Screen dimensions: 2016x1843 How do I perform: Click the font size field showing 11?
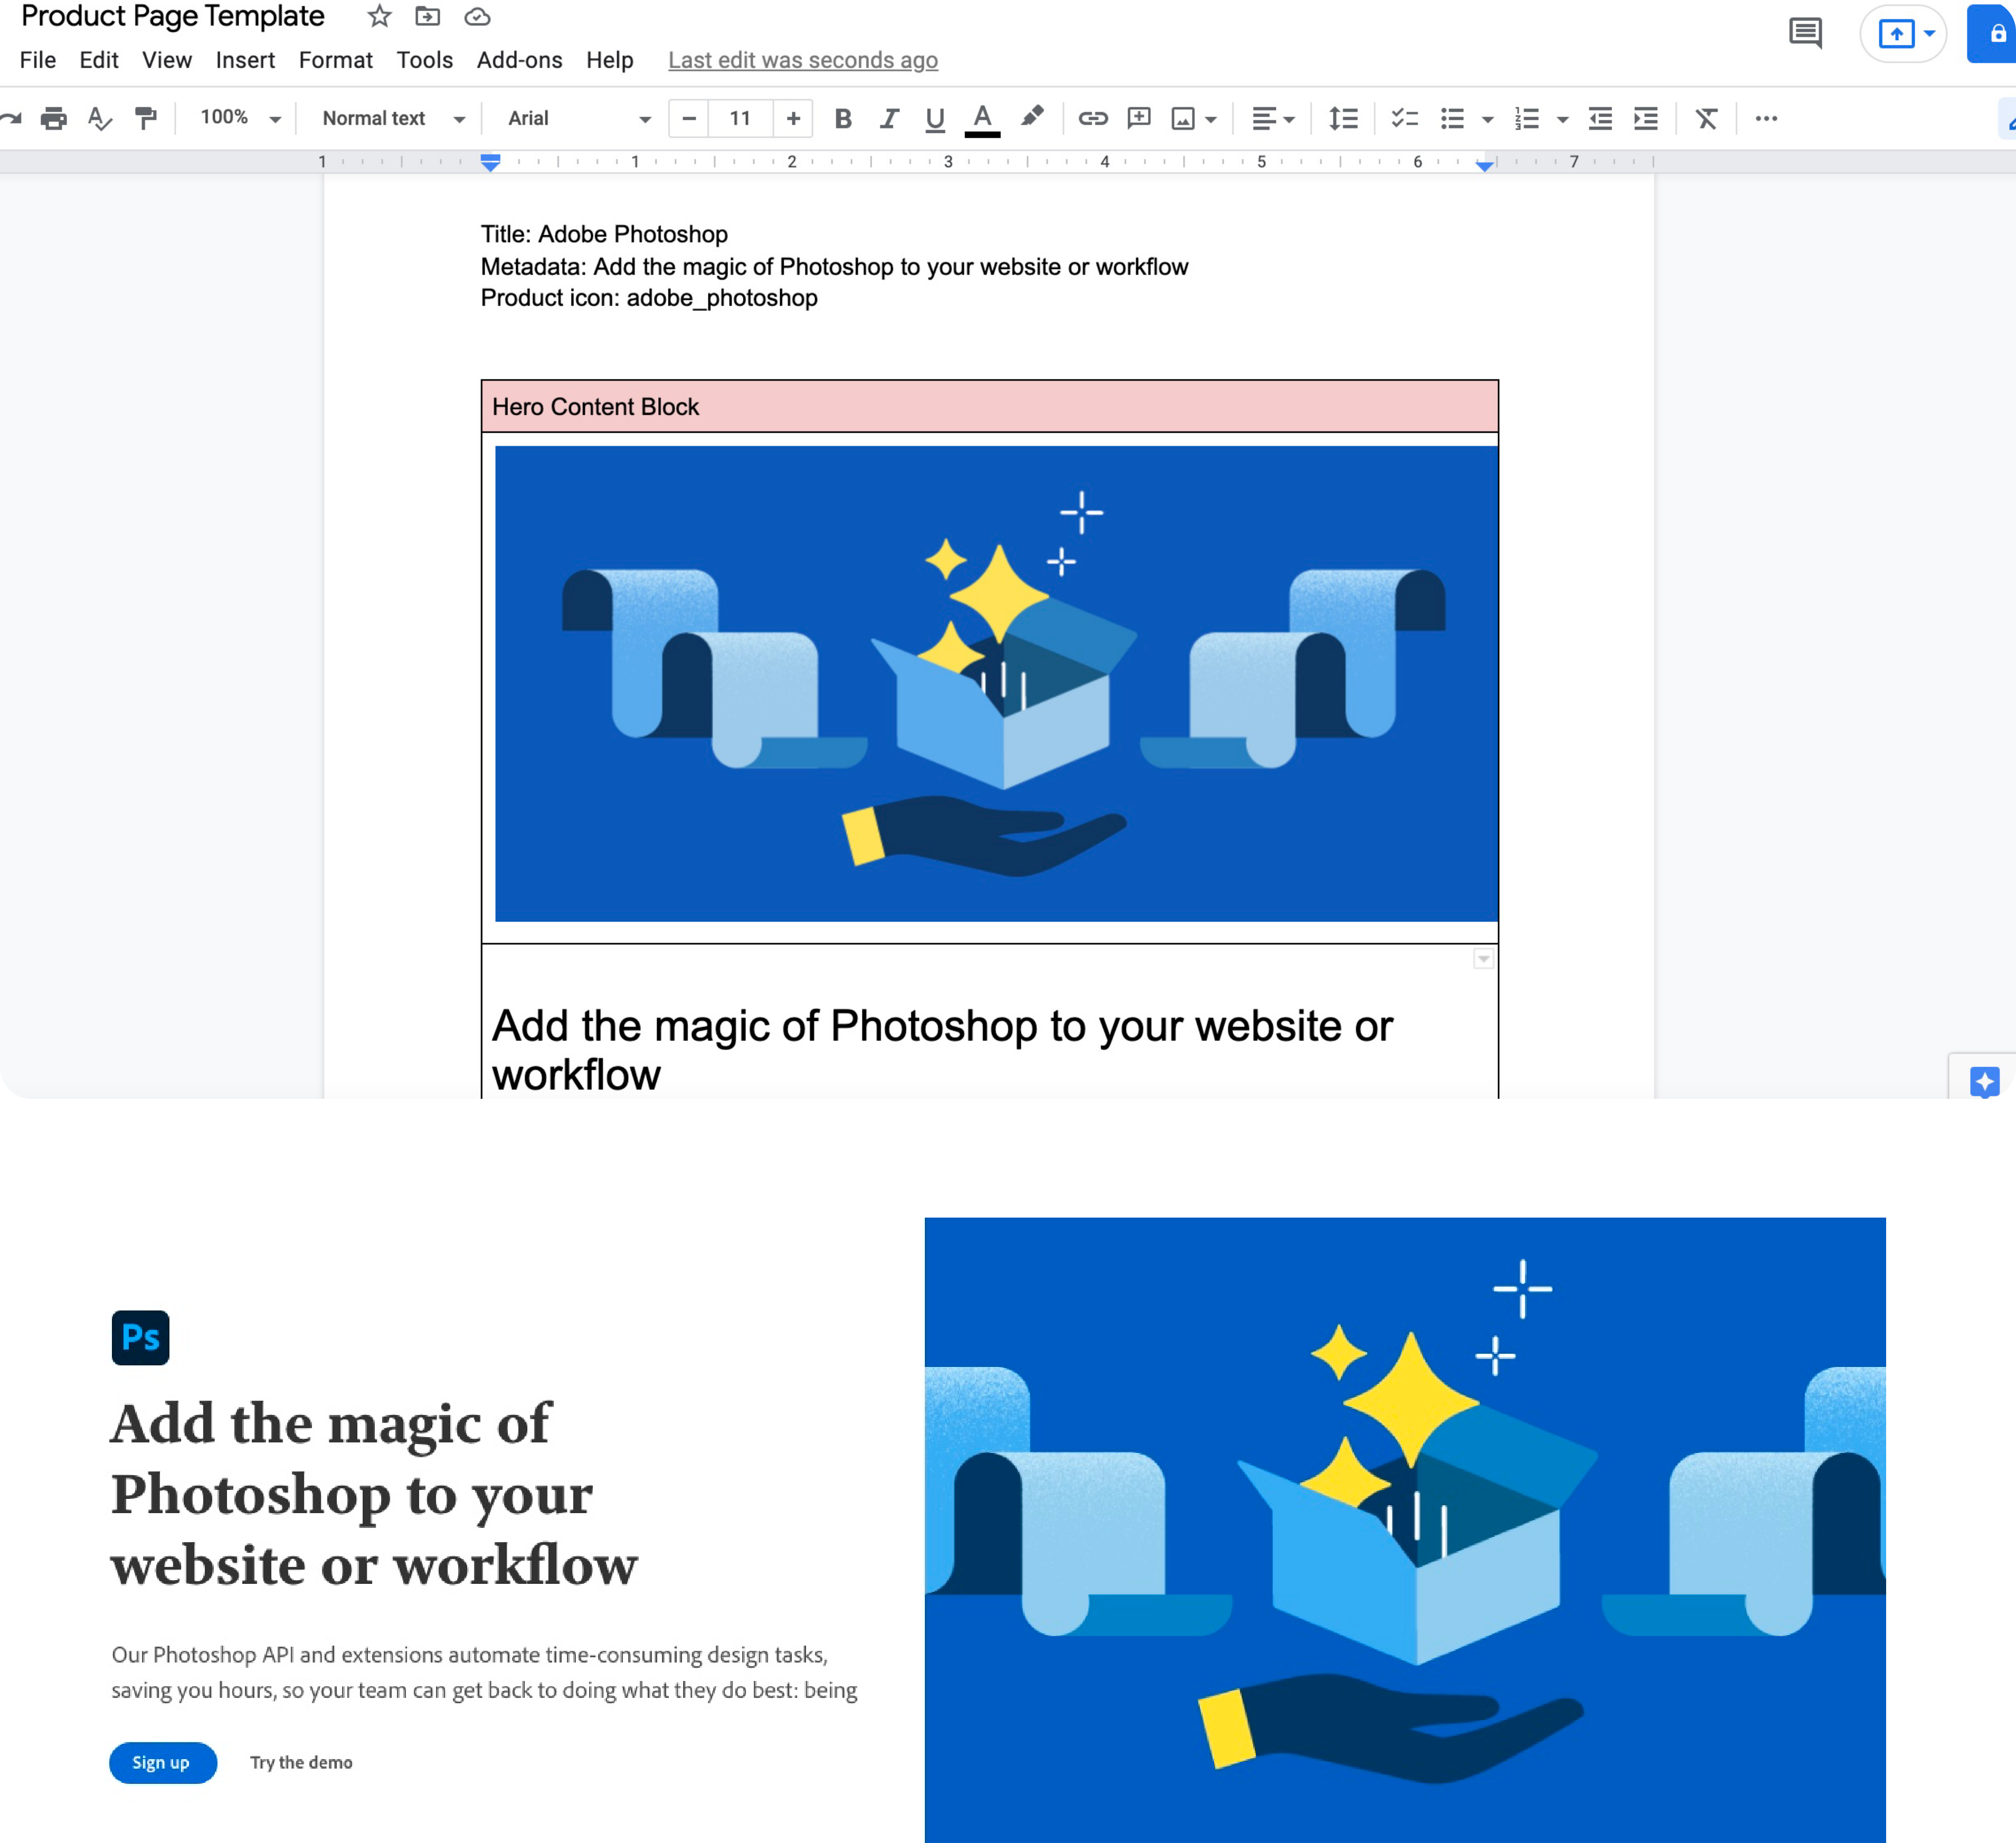(740, 118)
